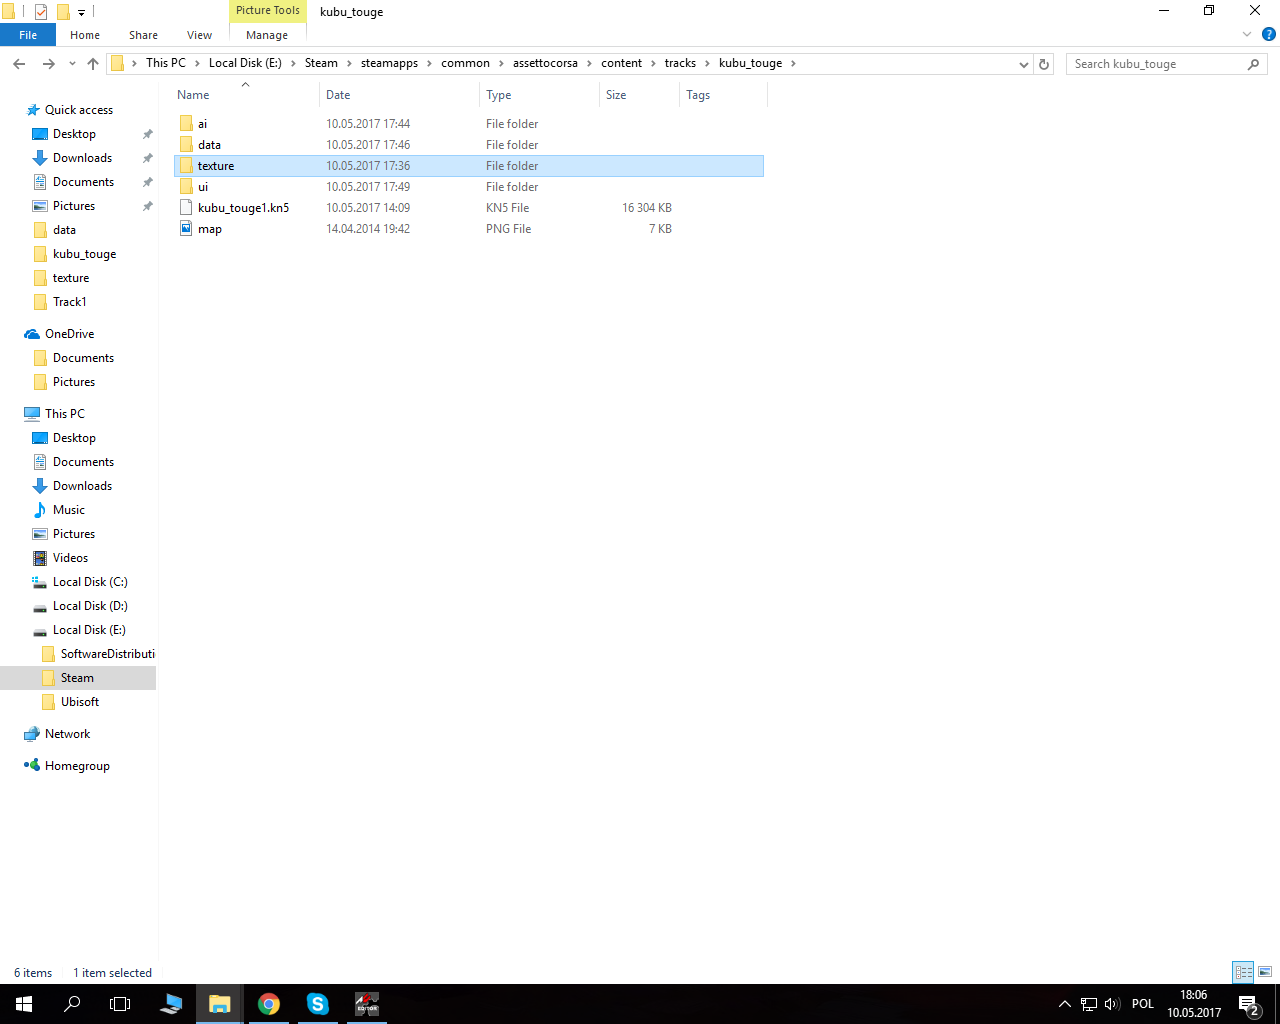
Task: Select the ai folder
Action: (469, 124)
